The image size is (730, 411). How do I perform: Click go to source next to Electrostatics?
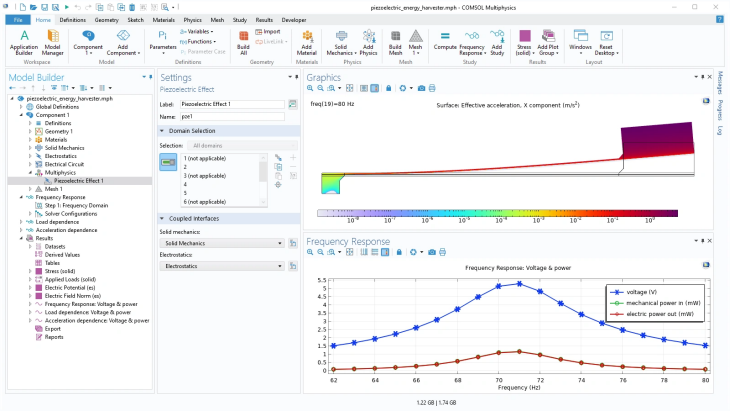pos(293,266)
